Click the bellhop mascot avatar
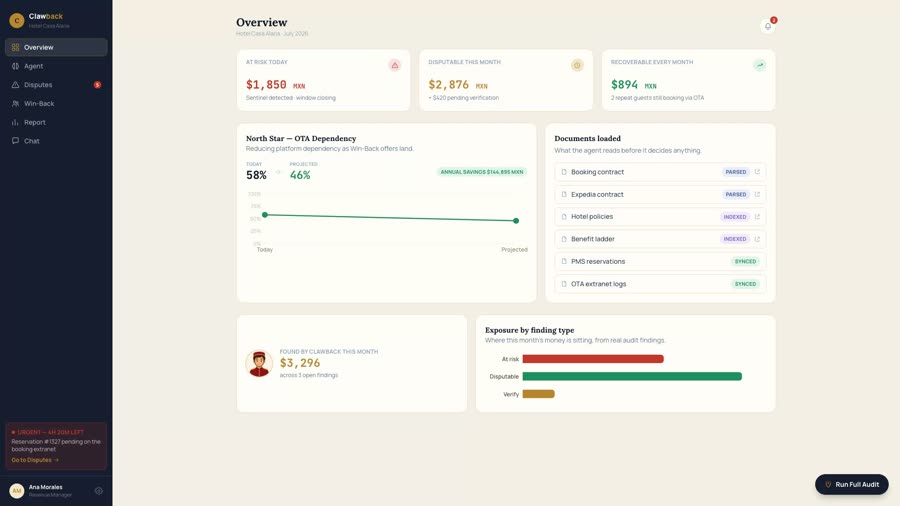This screenshot has width=900, height=506. click(259, 363)
